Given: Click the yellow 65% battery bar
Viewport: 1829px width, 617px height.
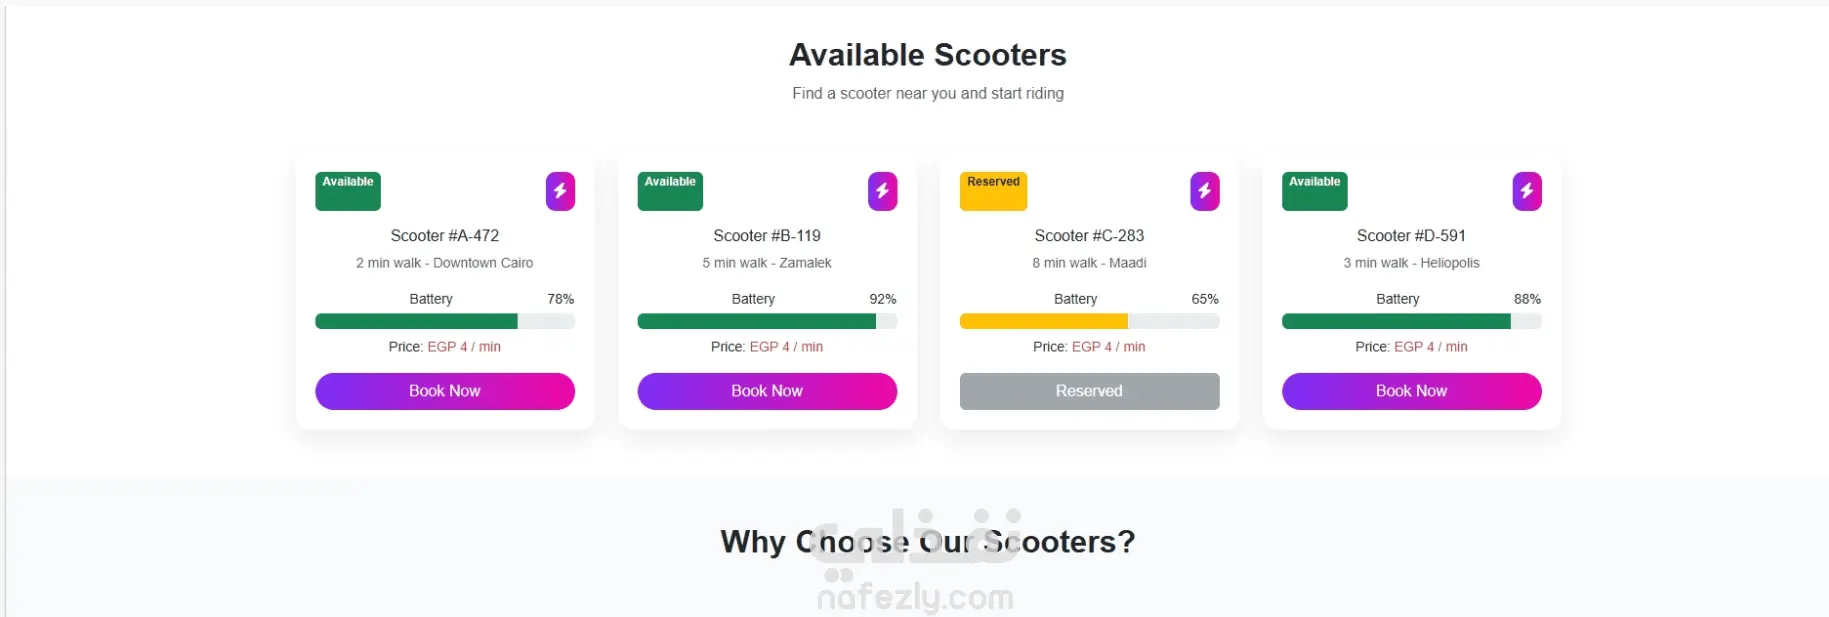Looking at the screenshot, I should pyautogui.click(x=1089, y=321).
